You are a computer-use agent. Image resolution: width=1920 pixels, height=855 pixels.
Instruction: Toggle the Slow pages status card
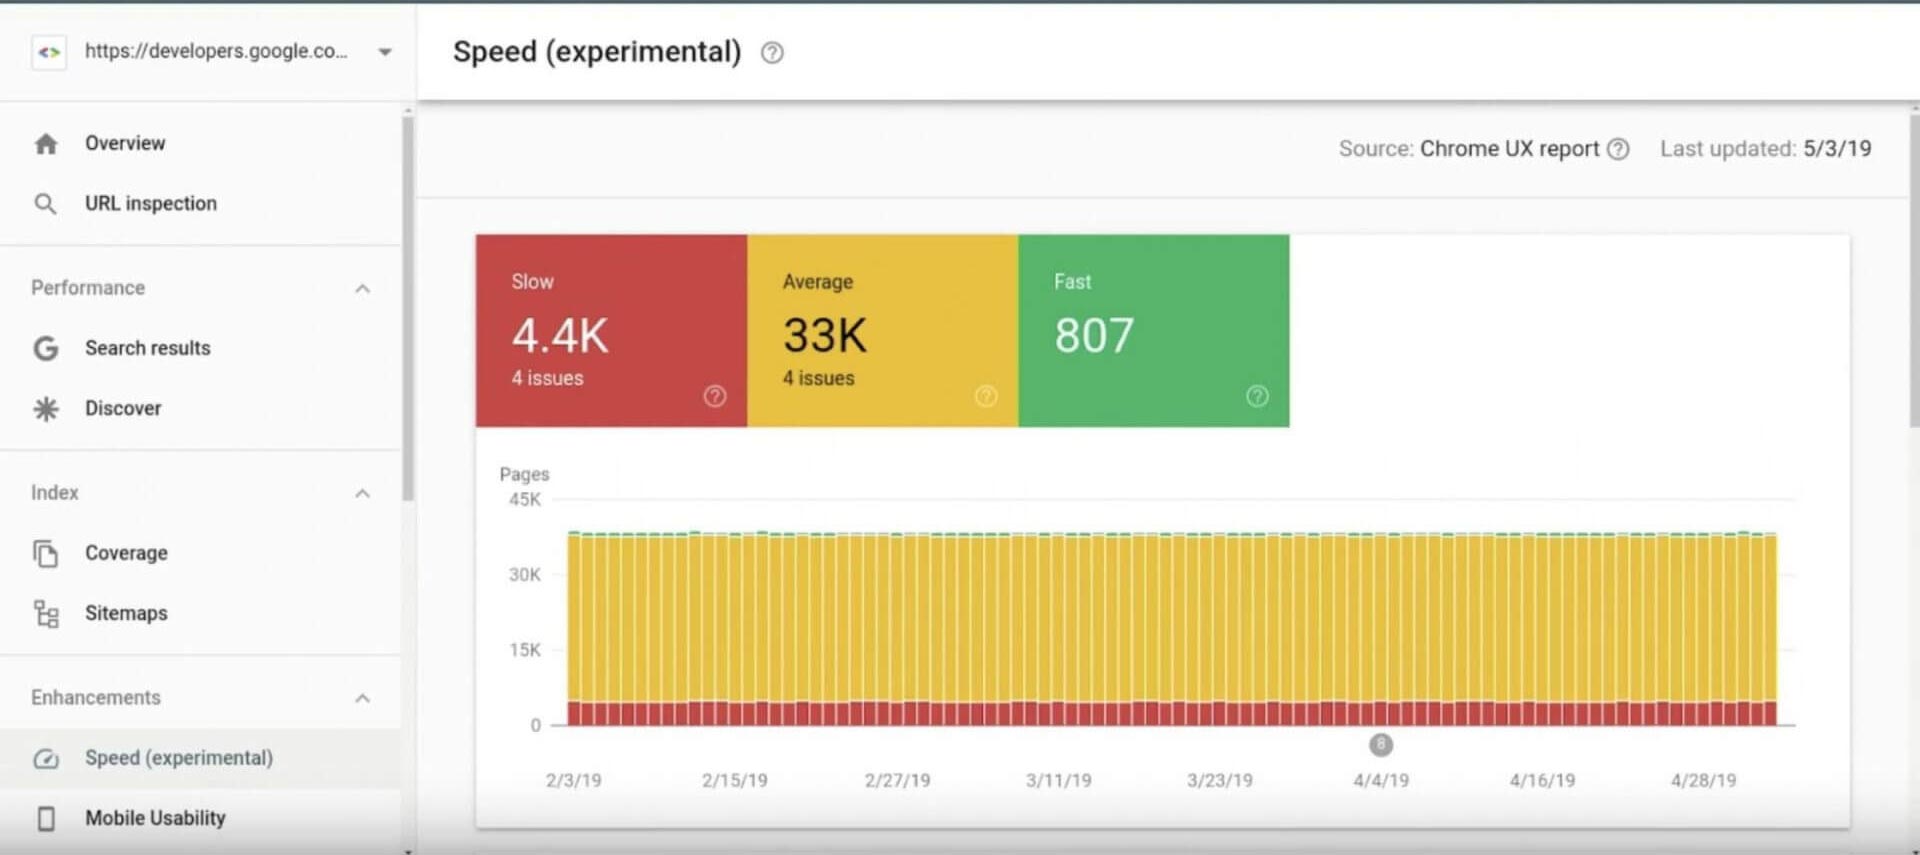pos(610,330)
